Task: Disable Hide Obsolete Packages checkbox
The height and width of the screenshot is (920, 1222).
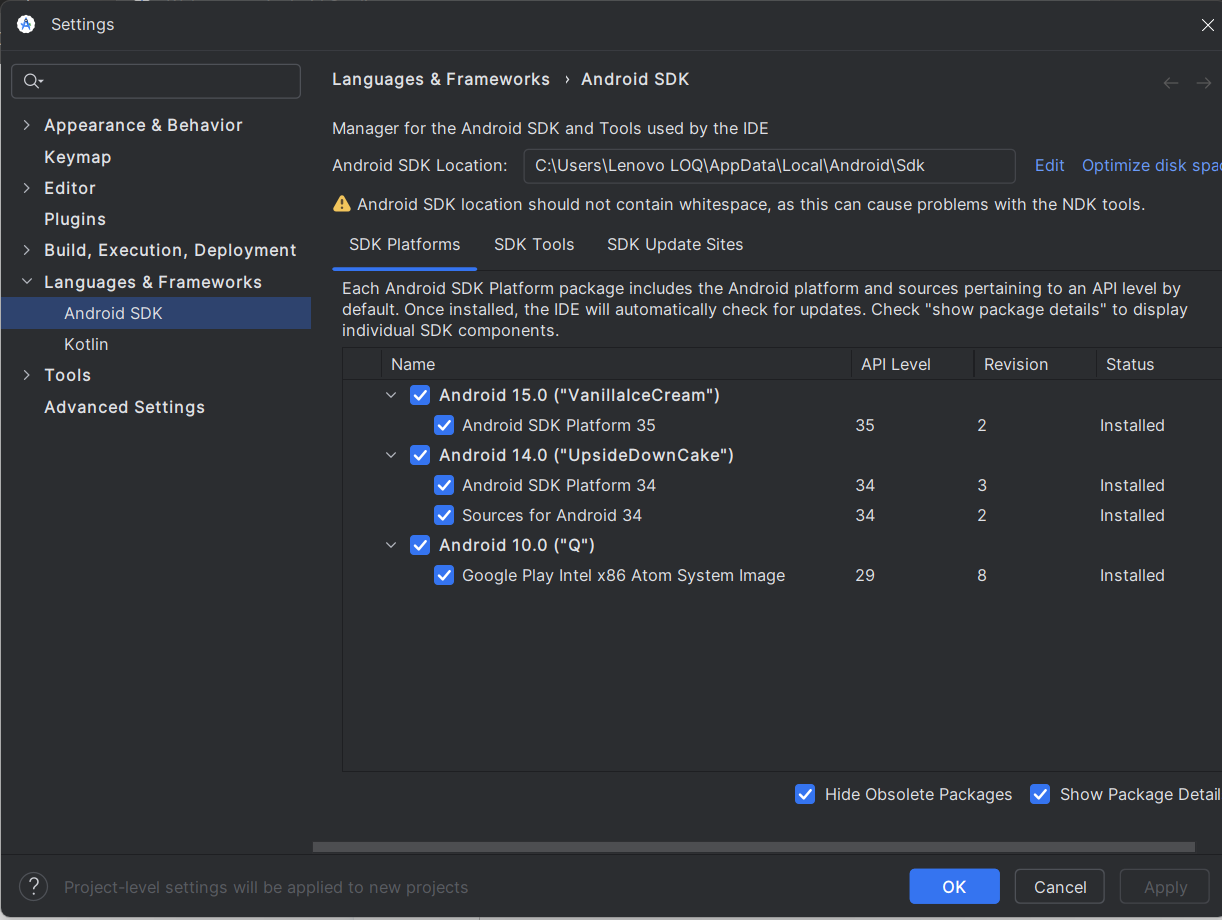Action: click(x=805, y=794)
